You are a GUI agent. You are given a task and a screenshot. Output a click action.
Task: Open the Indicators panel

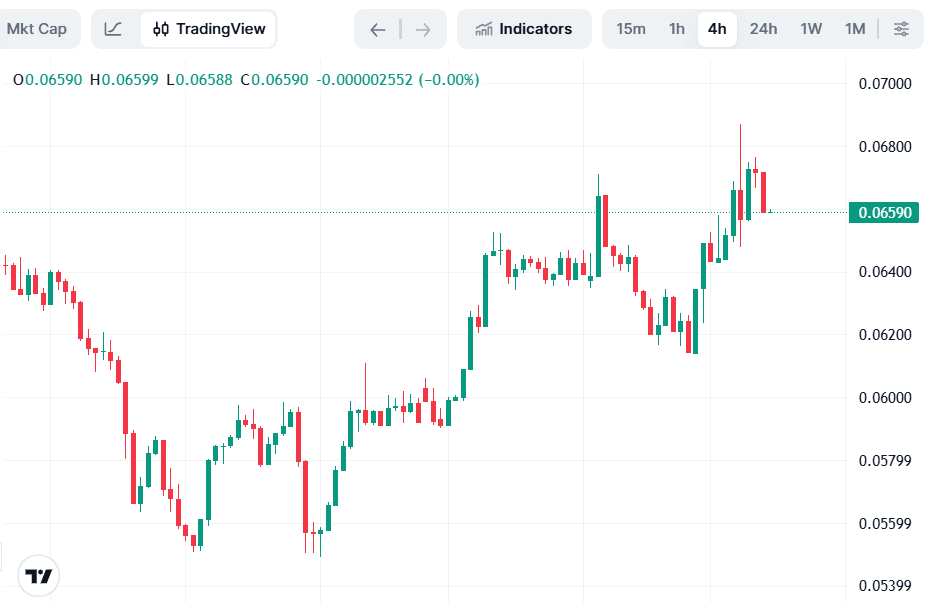point(523,29)
